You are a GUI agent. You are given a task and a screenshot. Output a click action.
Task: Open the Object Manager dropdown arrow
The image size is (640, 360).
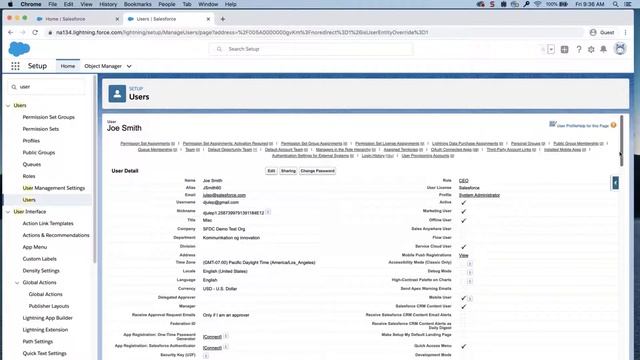click(129, 66)
